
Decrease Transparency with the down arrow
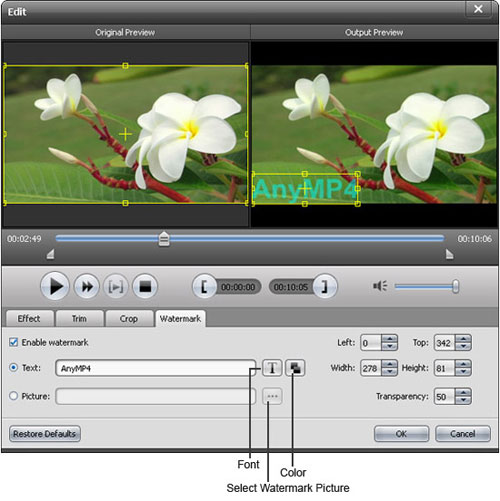pos(463,400)
